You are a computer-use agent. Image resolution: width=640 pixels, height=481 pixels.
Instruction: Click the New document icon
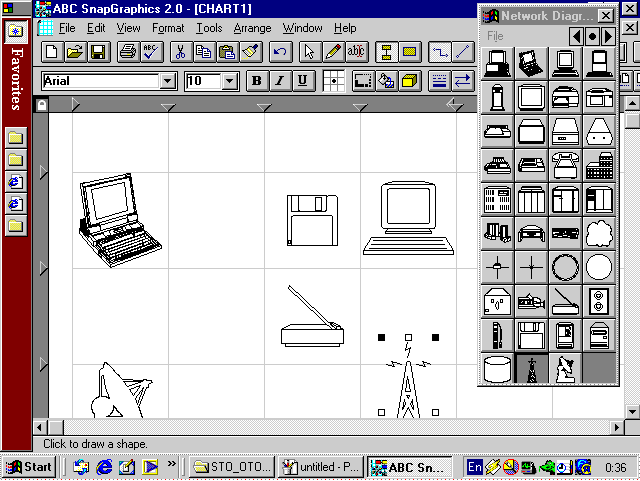coord(52,52)
